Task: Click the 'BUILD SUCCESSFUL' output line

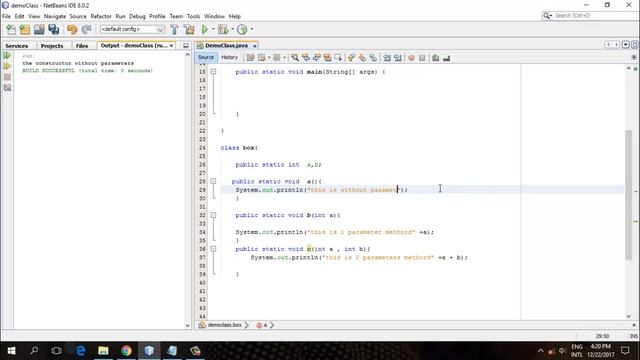Action: pos(87,71)
